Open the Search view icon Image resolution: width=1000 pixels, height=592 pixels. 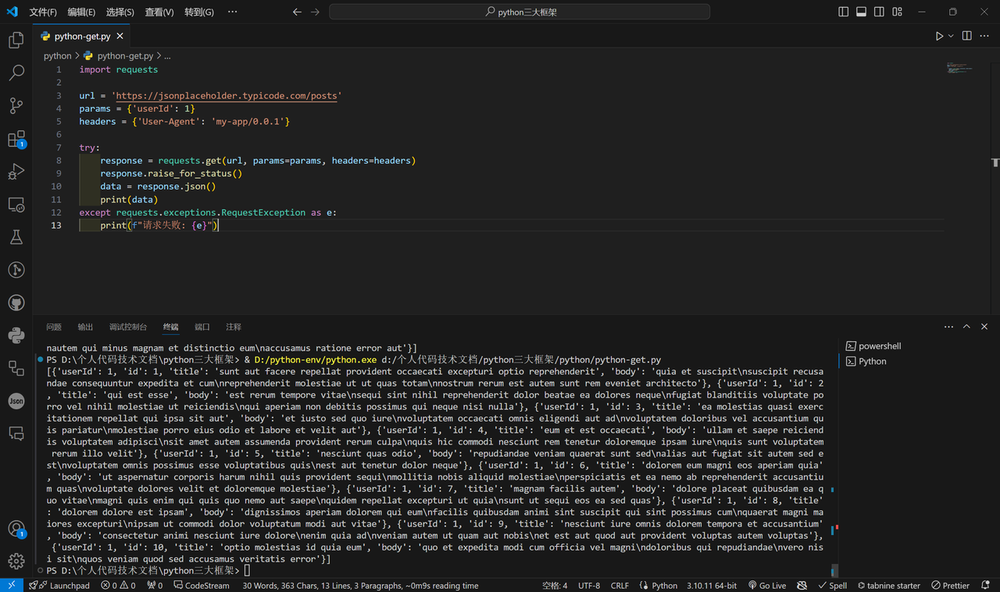click(16, 73)
